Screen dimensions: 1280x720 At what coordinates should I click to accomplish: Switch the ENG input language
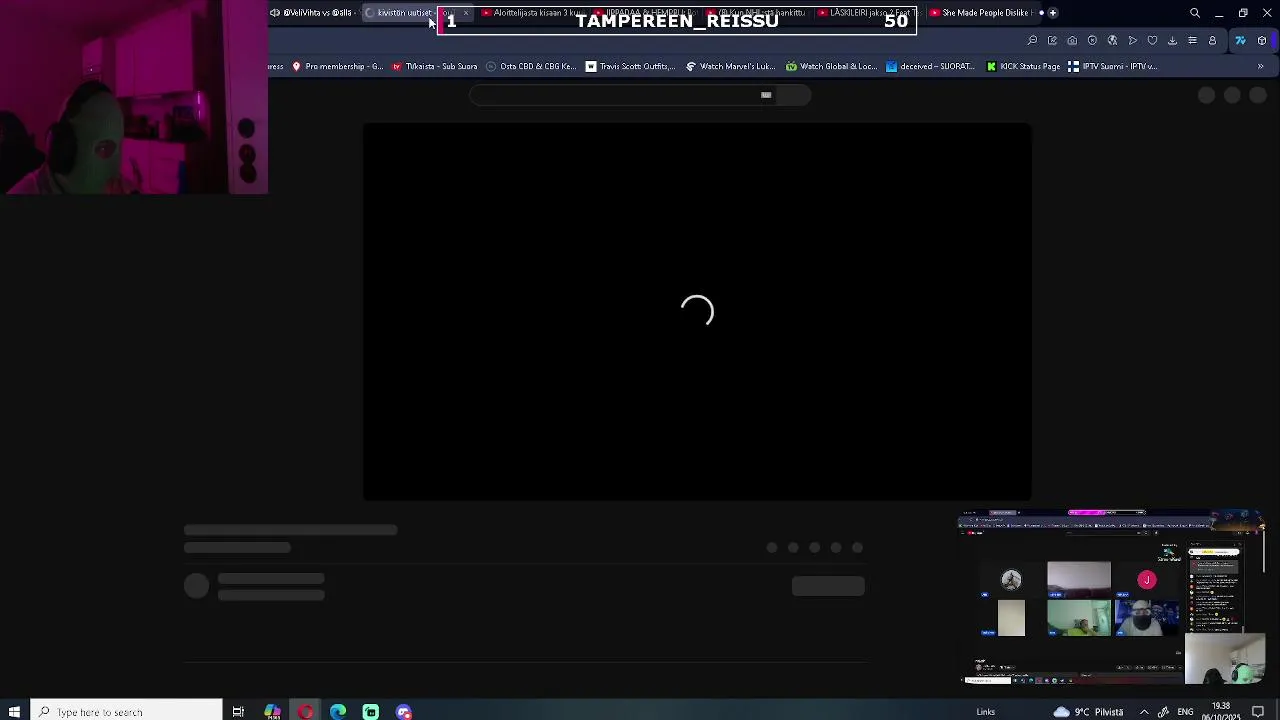[1185, 712]
